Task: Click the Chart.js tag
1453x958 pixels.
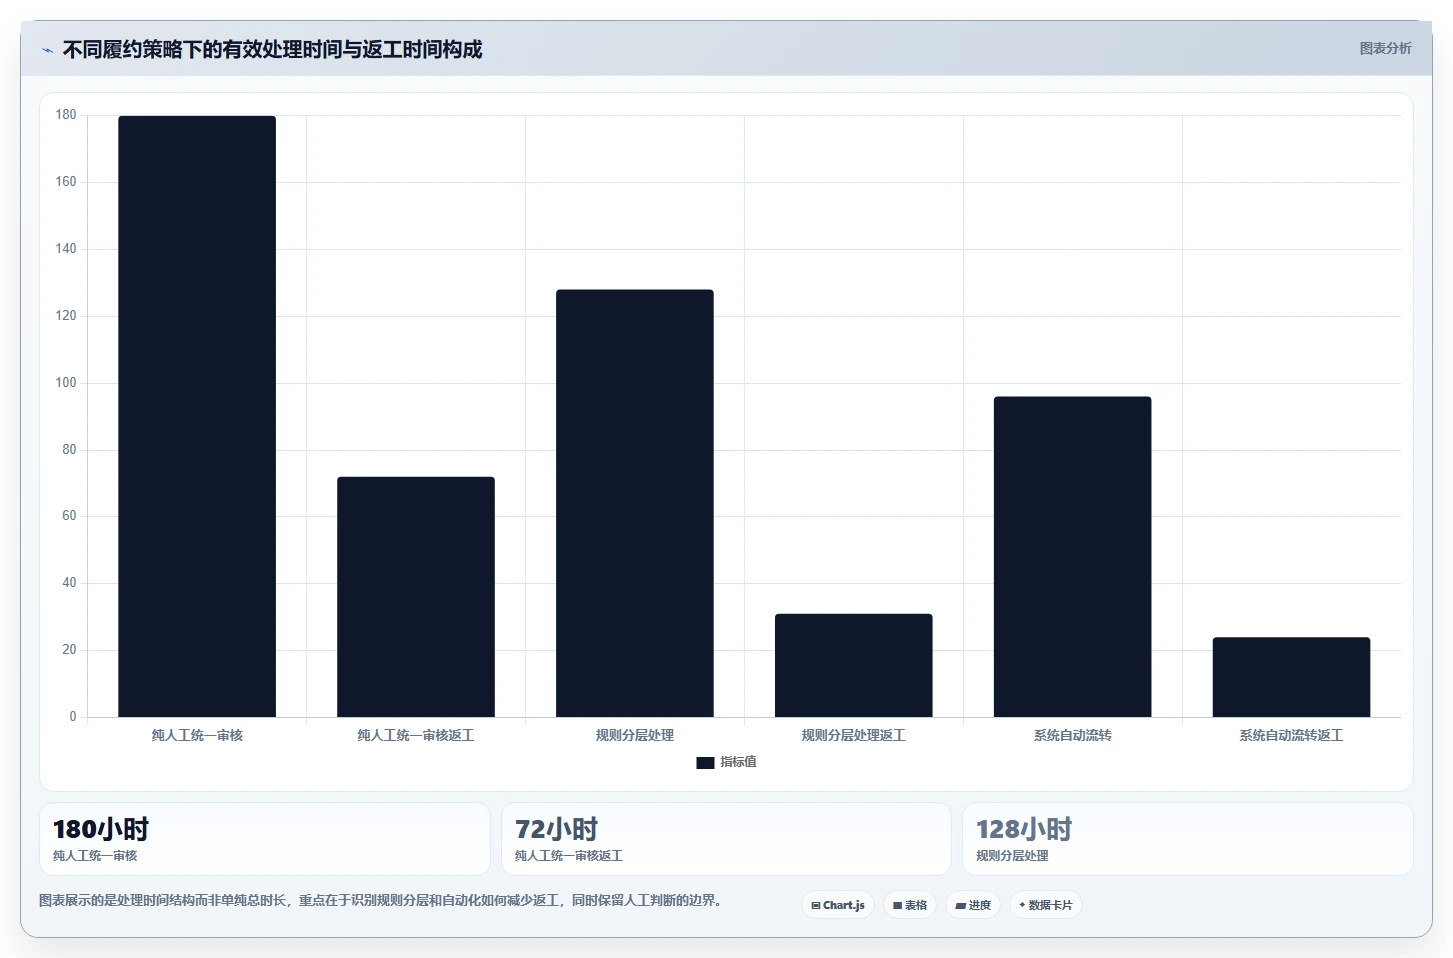Action: (x=838, y=905)
